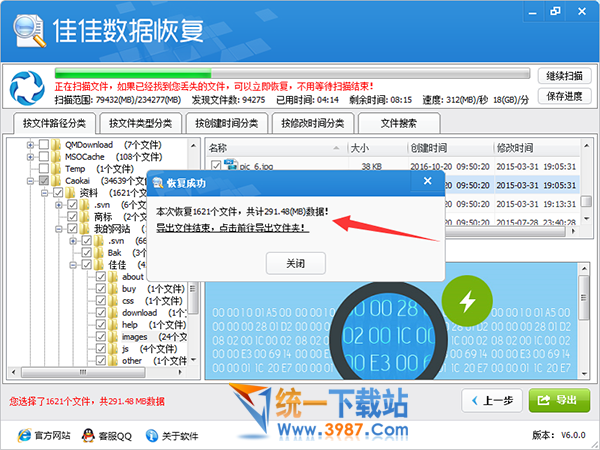Click the preview pane vertical scrollbar thumb
Viewport: 600px width, 450px height.
click(x=584, y=298)
